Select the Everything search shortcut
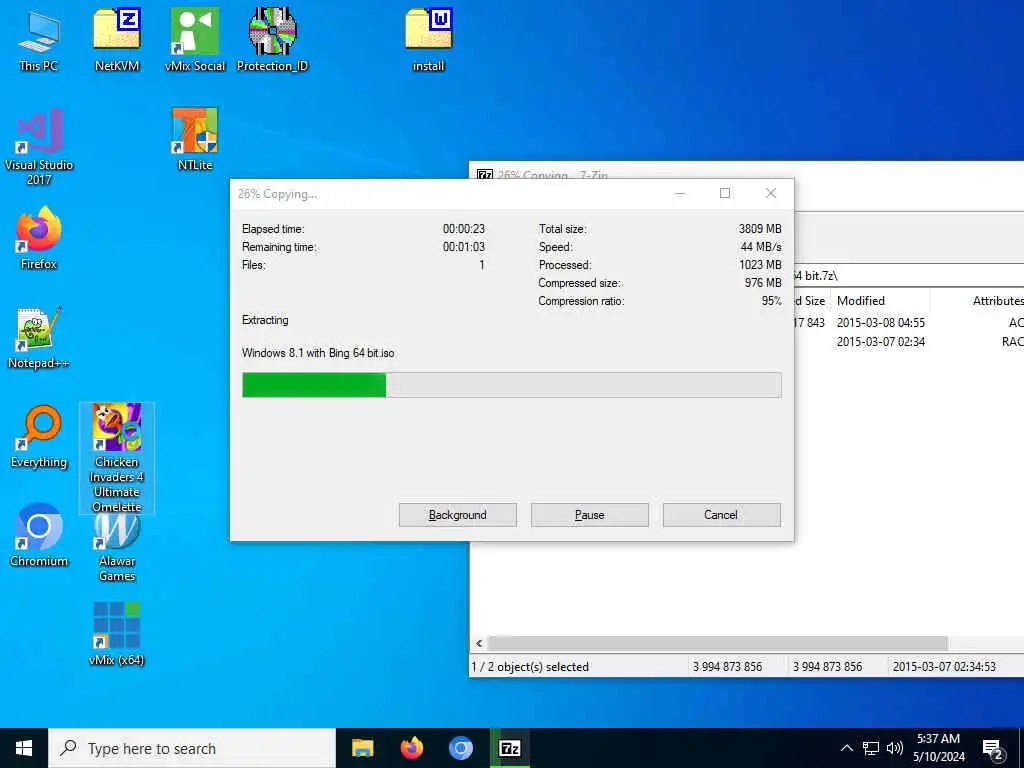 click(39, 438)
